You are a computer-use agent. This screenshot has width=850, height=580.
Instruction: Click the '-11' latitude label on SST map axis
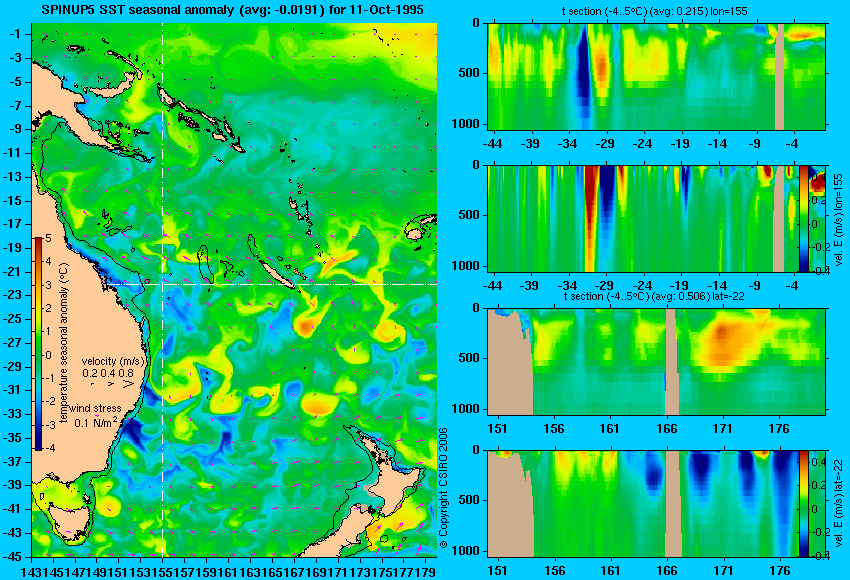tap(14, 153)
